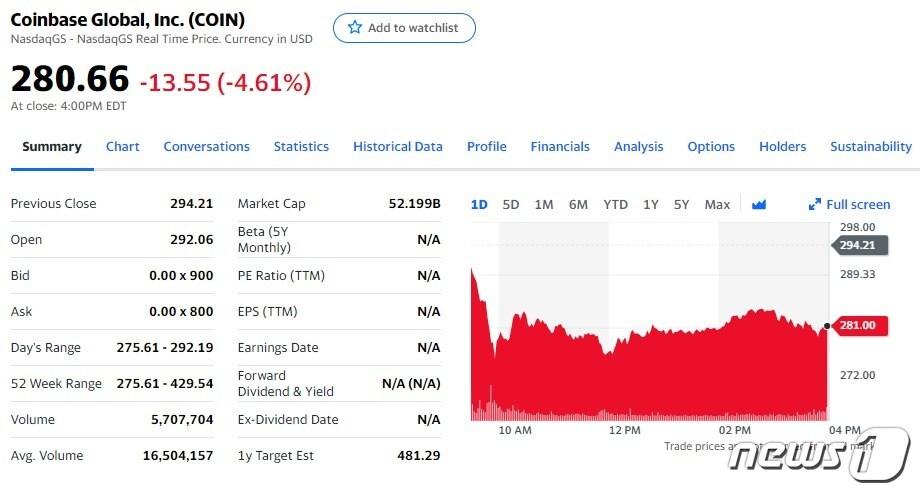
Task: Open the Options tab
Action: click(711, 147)
